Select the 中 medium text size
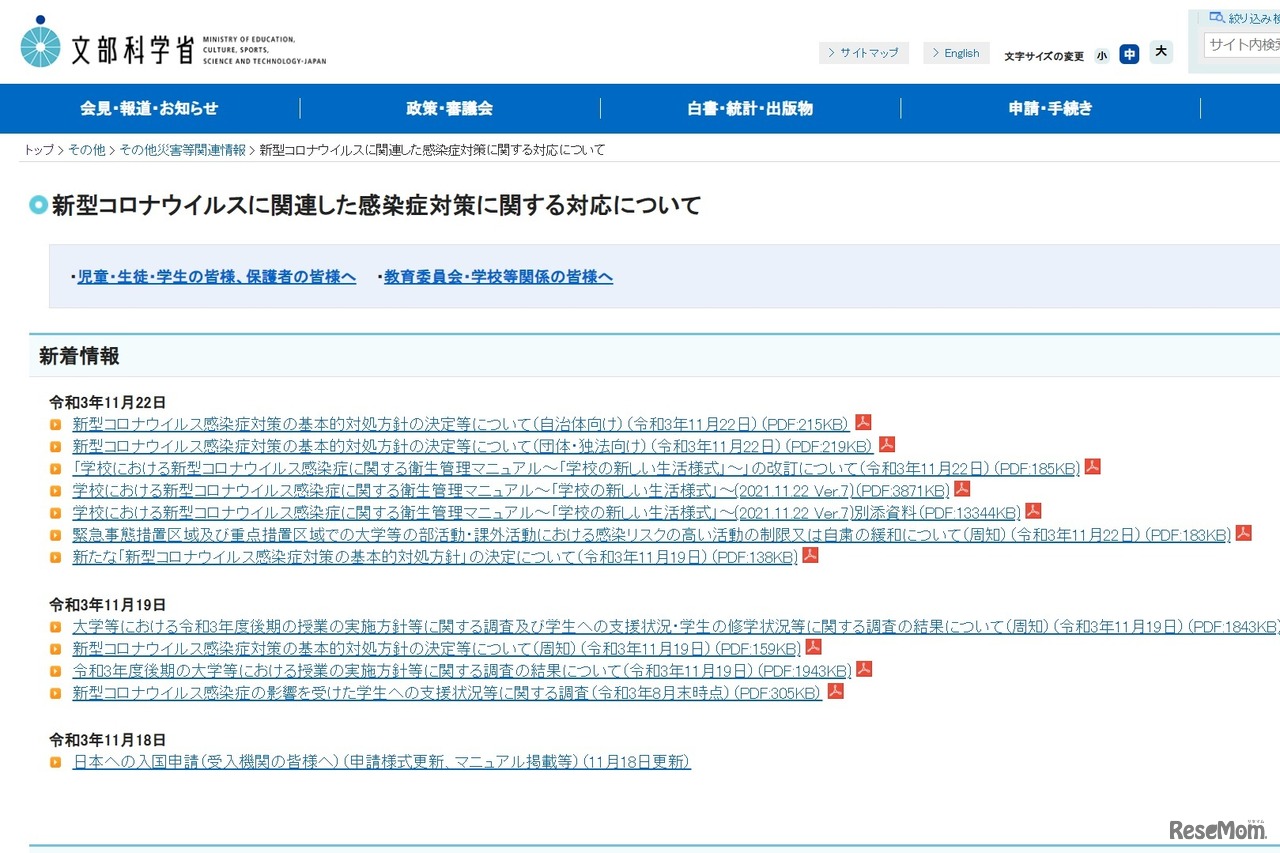1280x853 pixels. coord(1130,55)
